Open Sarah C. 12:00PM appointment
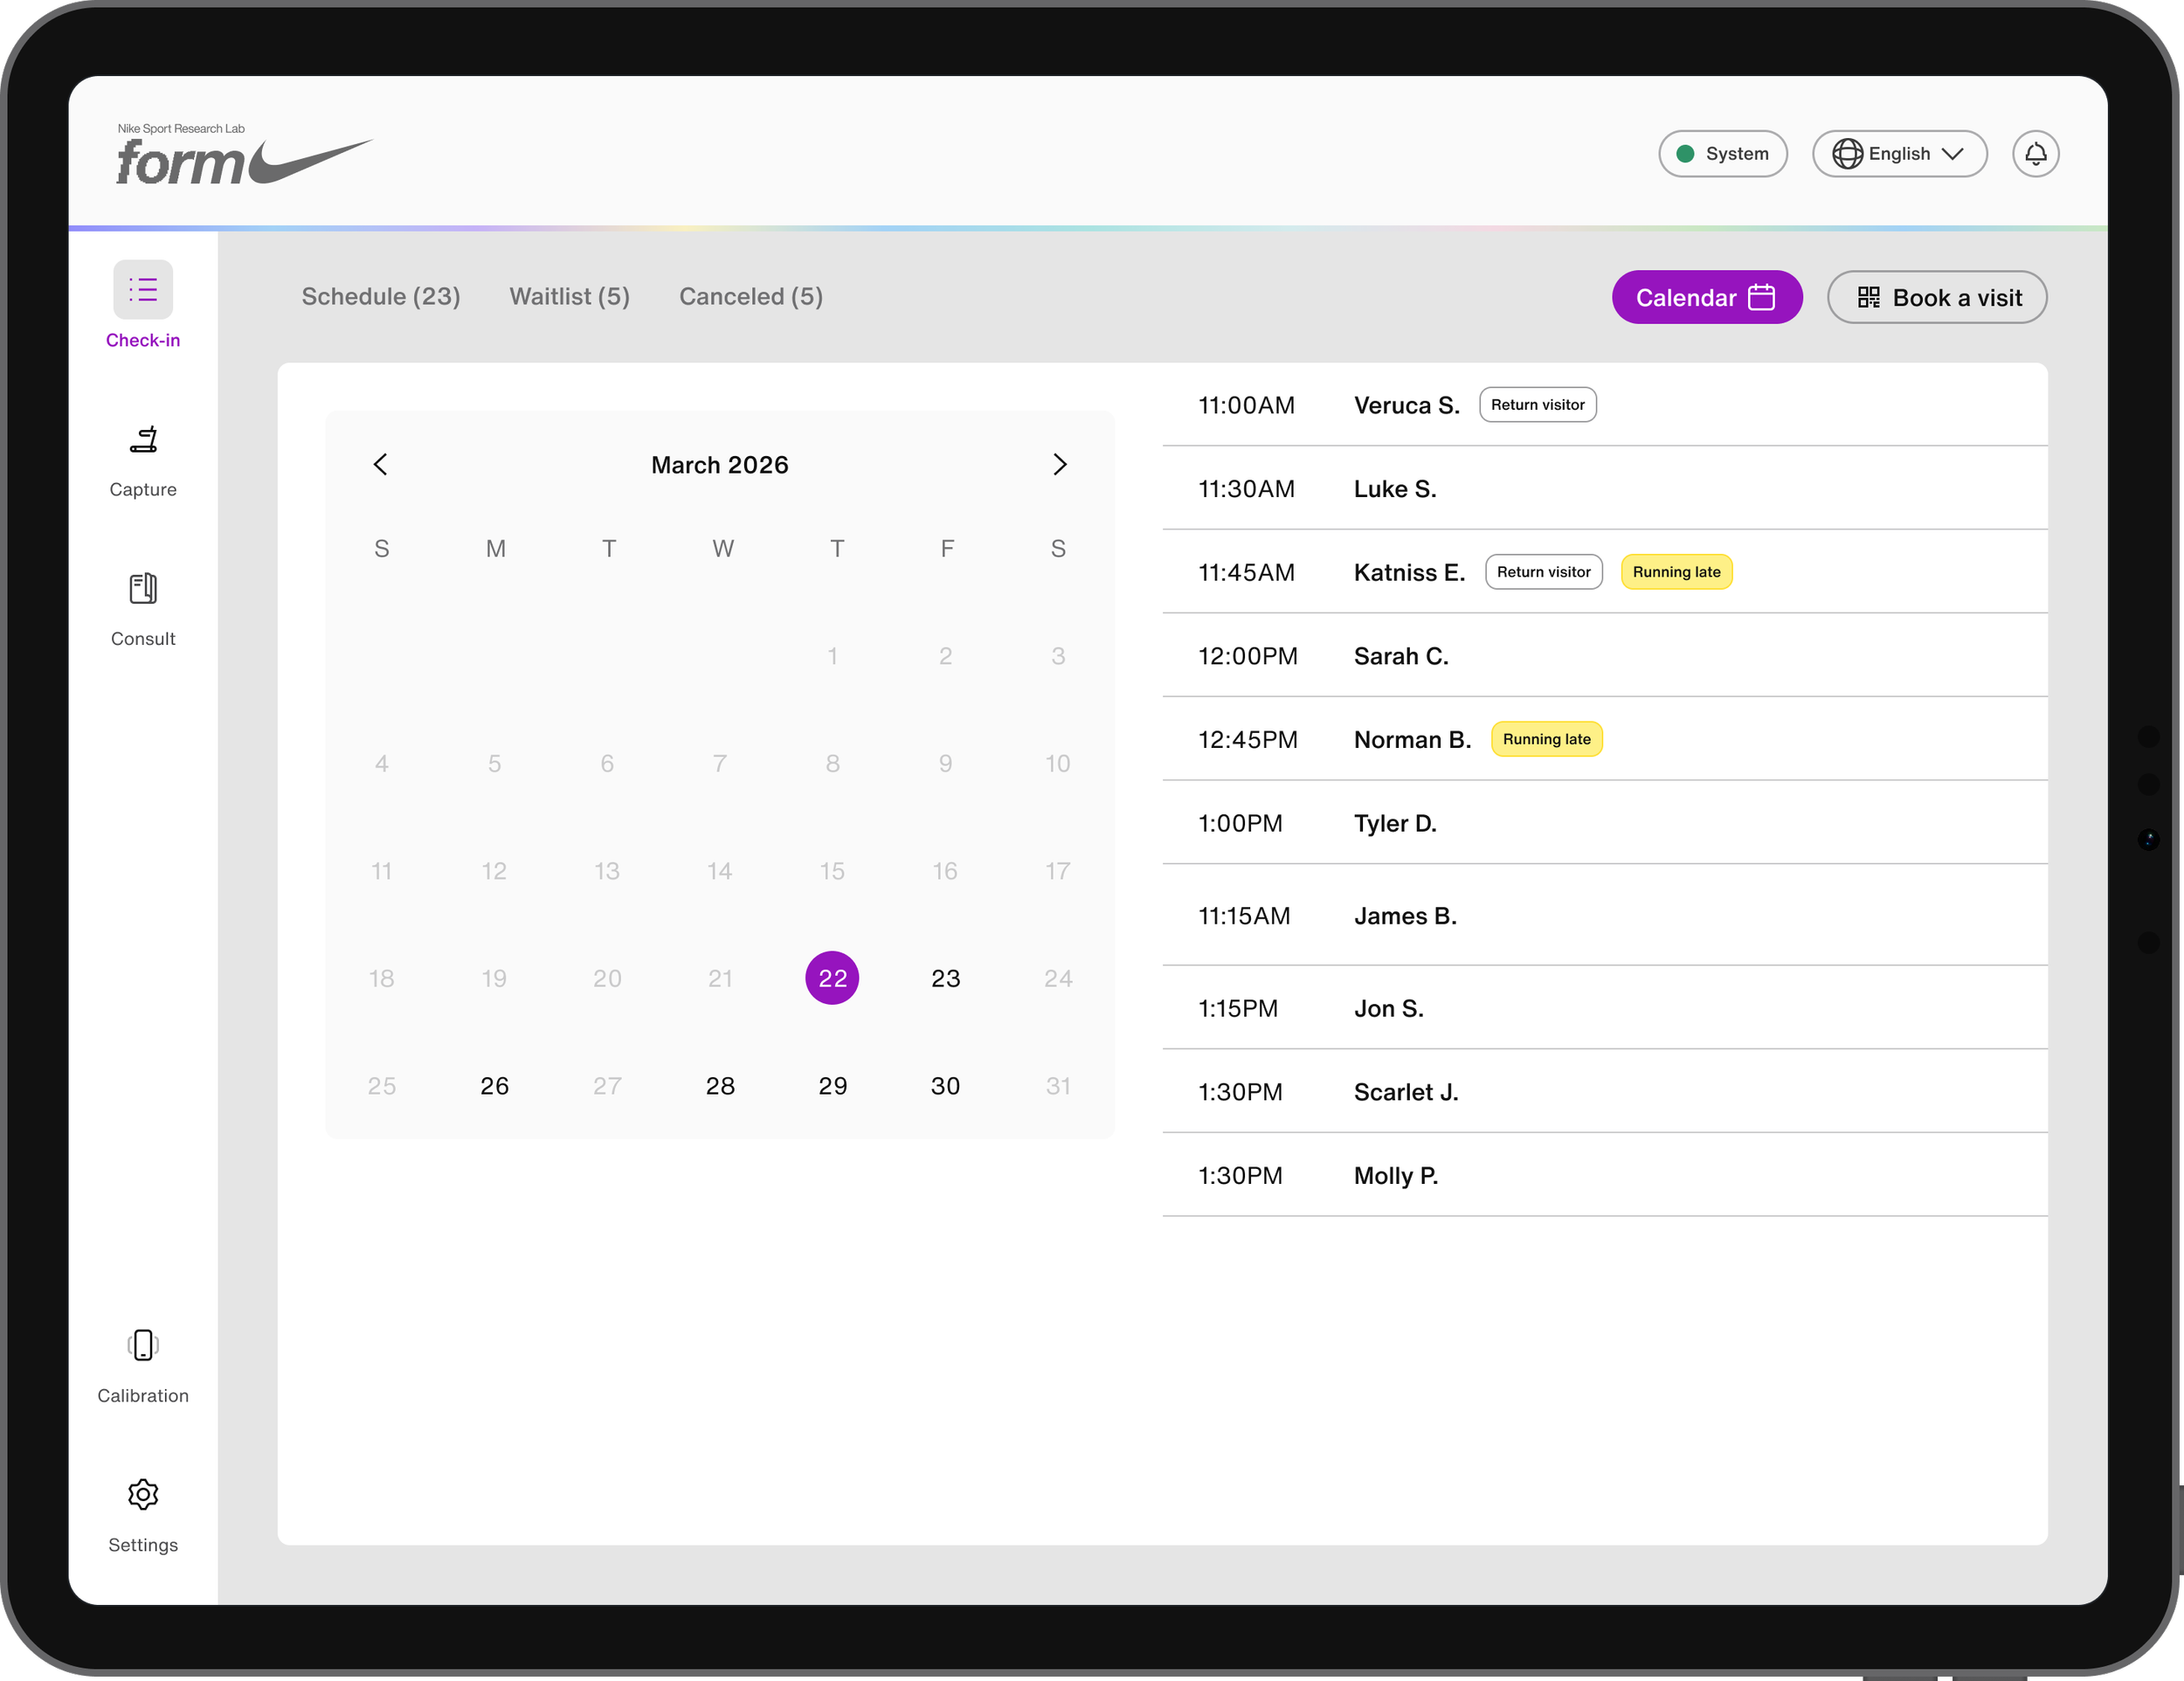The width and height of the screenshot is (2184, 1681). [1605, 656]
